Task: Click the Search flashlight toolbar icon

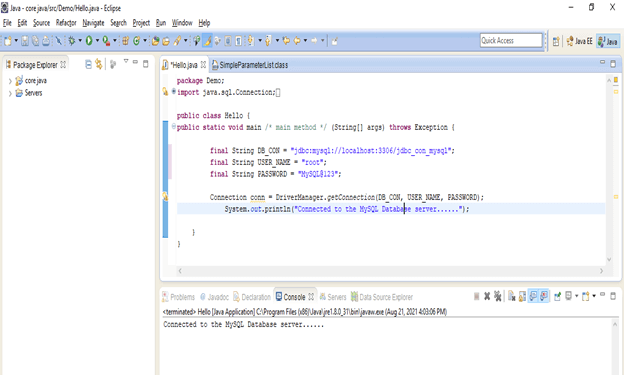Action: click(177, 41)
